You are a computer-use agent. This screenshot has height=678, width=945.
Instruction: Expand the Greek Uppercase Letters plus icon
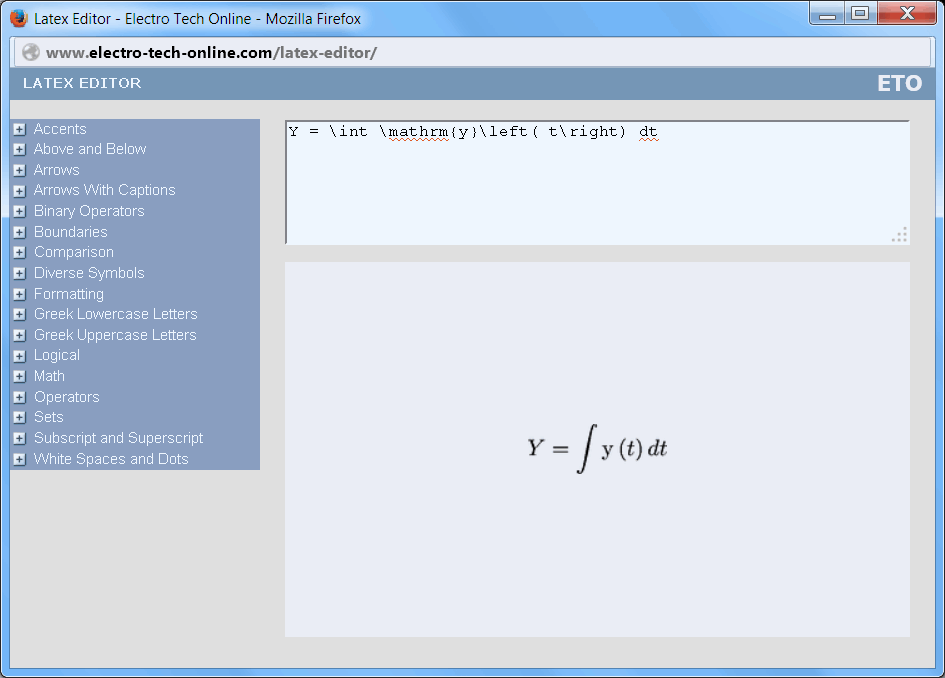pyautogui.click(x=20, y=335)
